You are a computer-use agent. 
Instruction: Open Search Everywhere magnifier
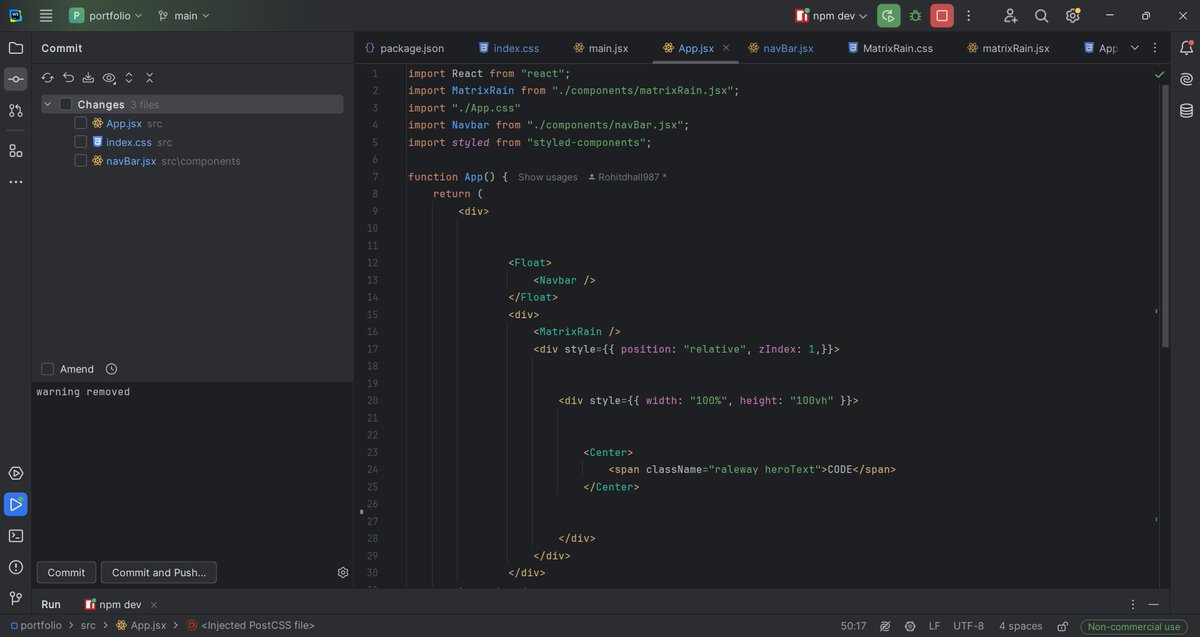[1041, 16]
